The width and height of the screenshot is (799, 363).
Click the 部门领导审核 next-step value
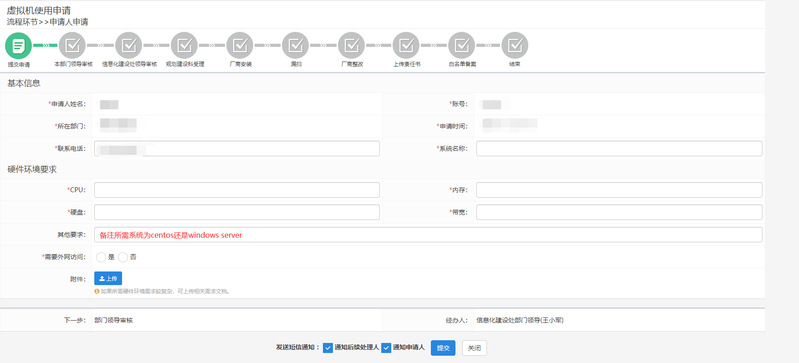(114, 321)
